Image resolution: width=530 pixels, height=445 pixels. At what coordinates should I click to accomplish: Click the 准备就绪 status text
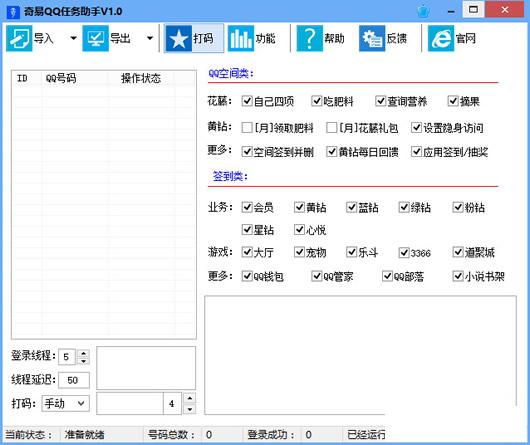coord(85,435)
